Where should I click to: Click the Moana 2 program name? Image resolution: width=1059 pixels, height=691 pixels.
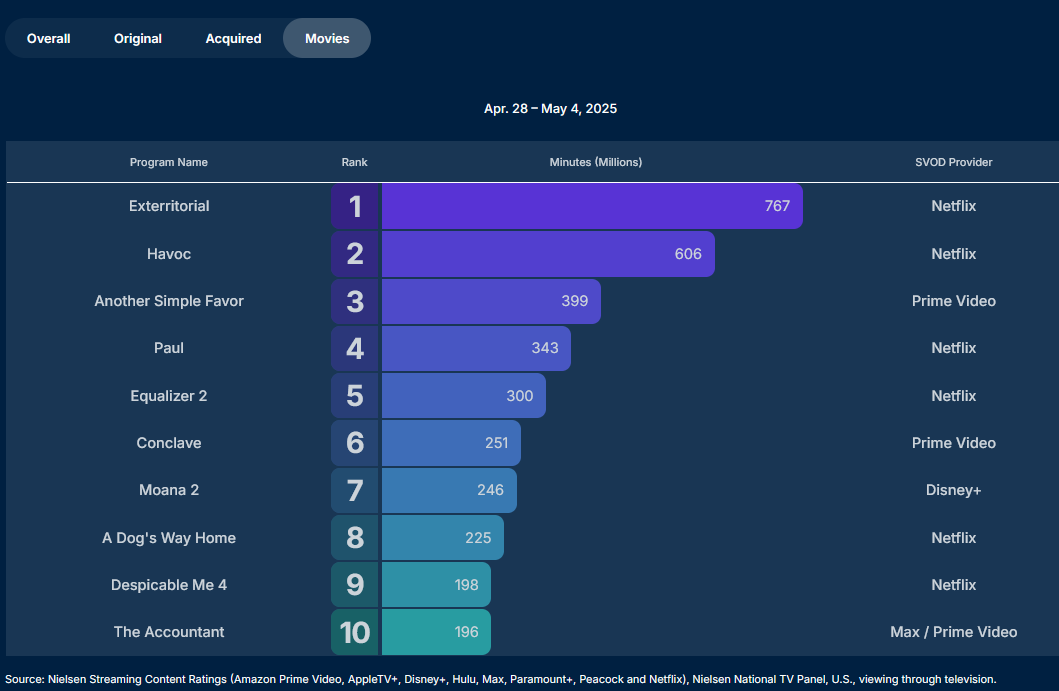tap(169, 490)
